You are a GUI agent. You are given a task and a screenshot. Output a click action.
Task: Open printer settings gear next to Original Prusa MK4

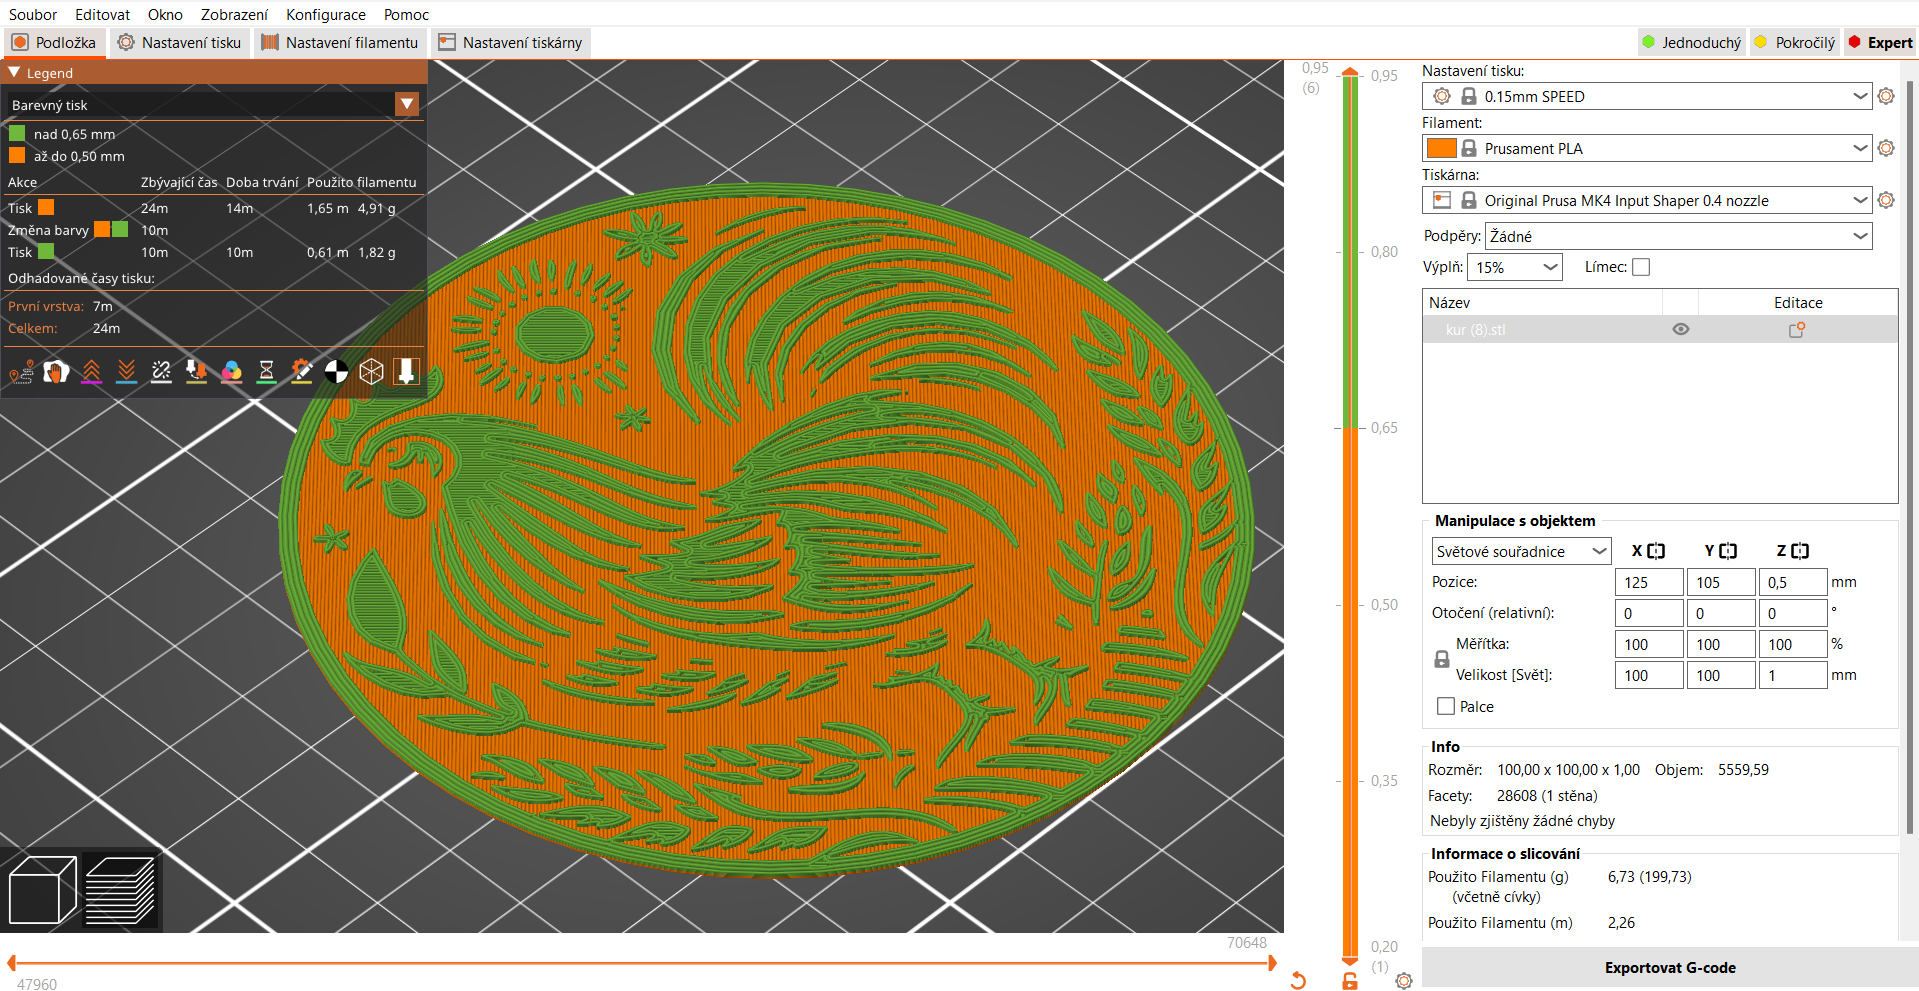tap(1886, 200)
